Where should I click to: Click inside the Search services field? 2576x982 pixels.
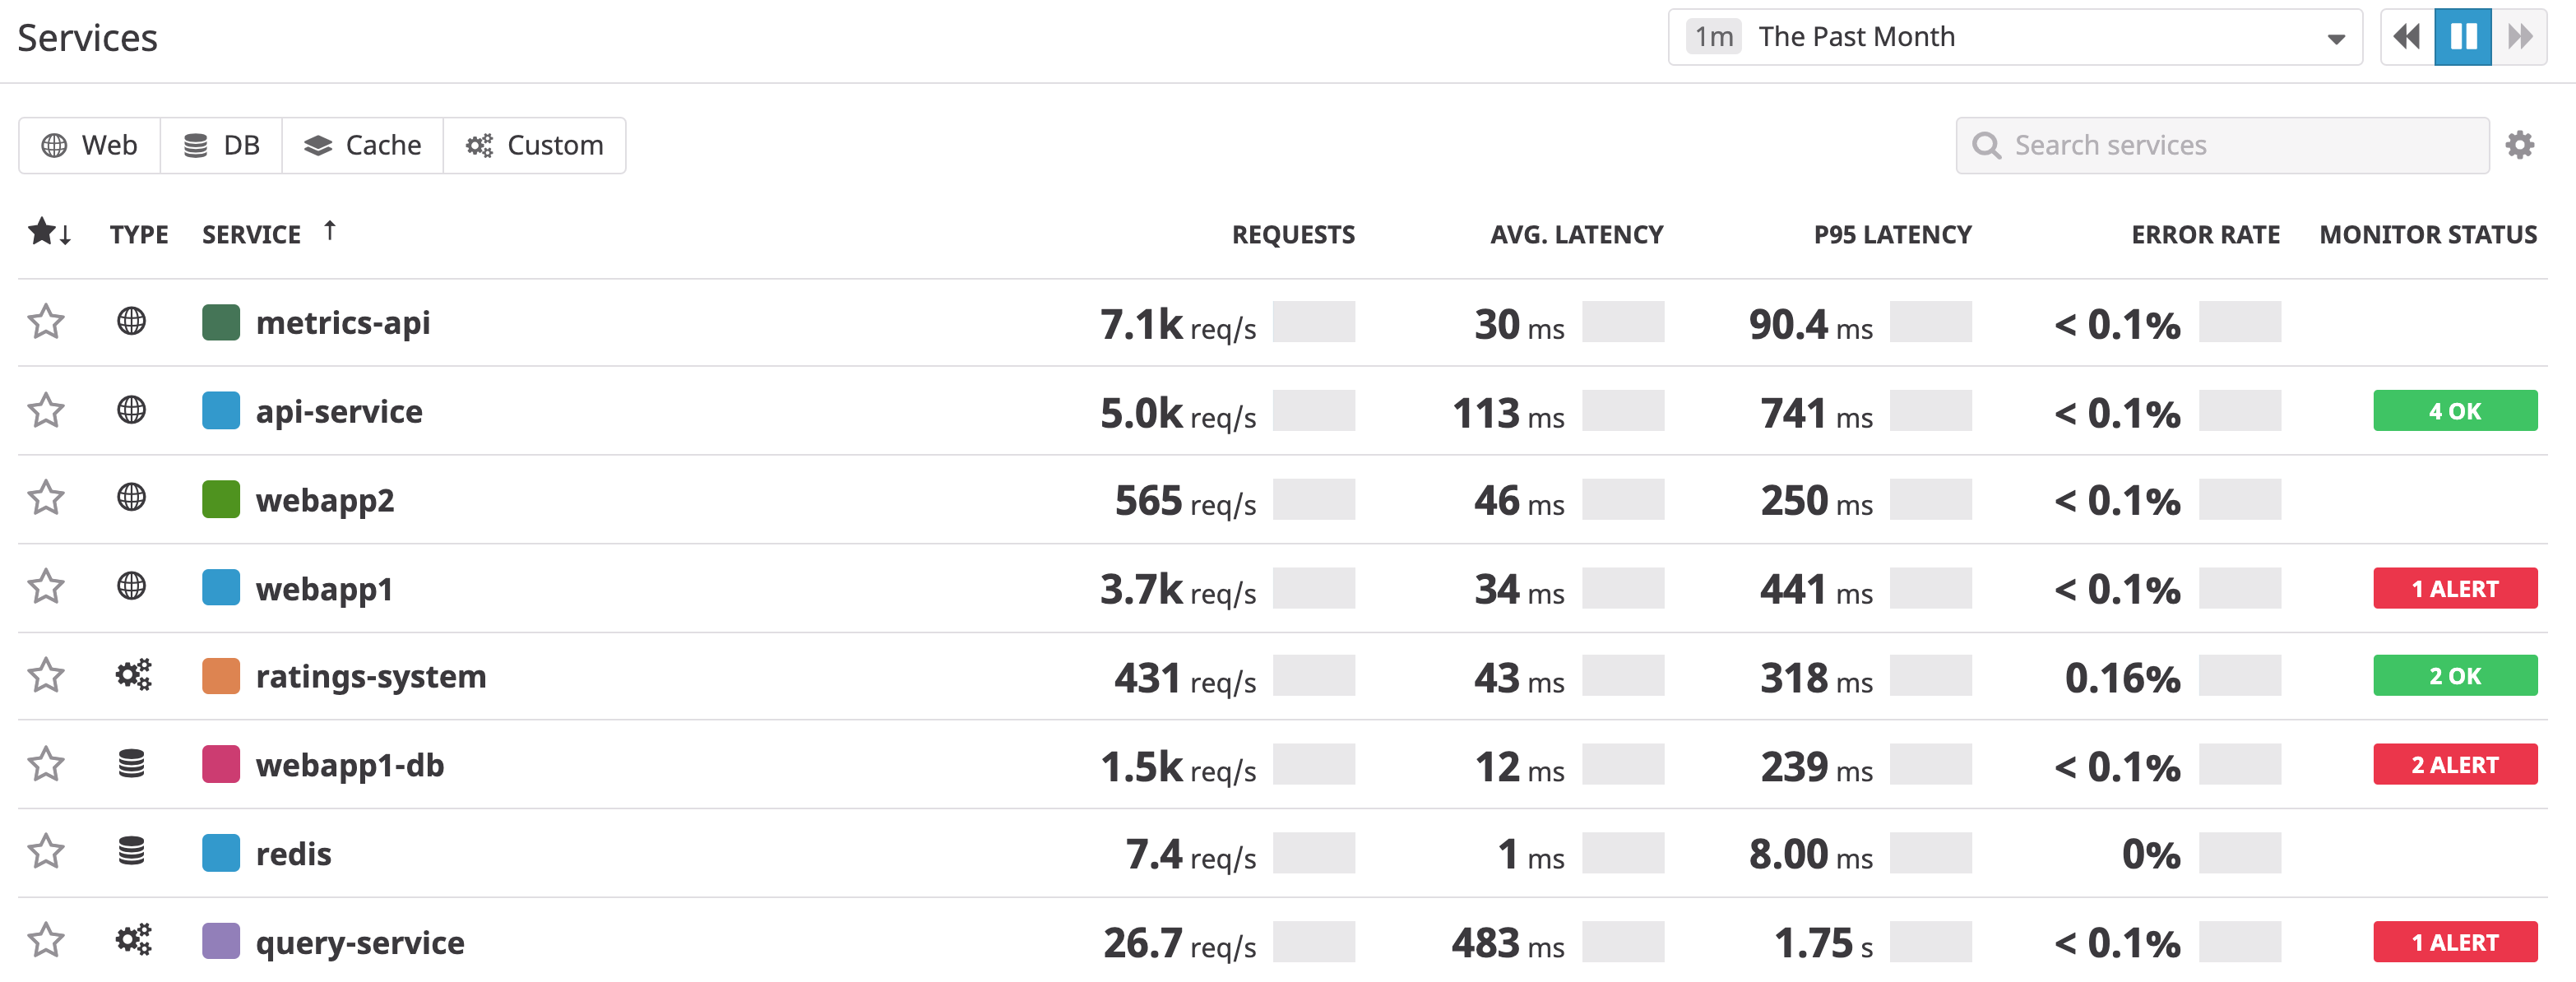click(x=2150, y=144)
